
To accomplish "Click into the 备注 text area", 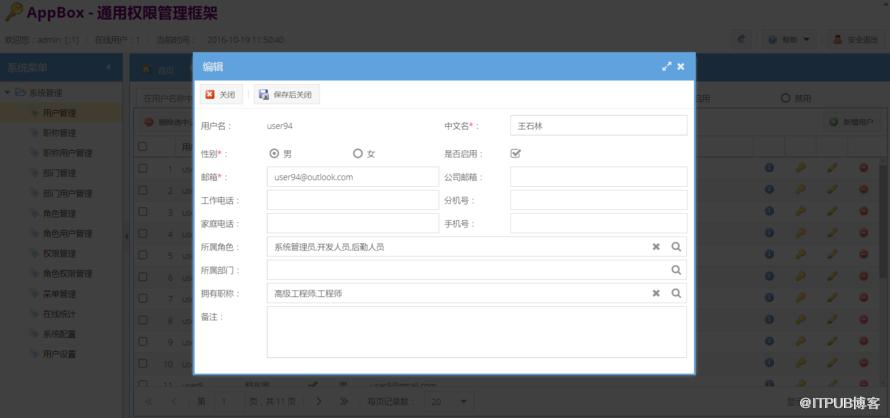I will tap(477, 332).
